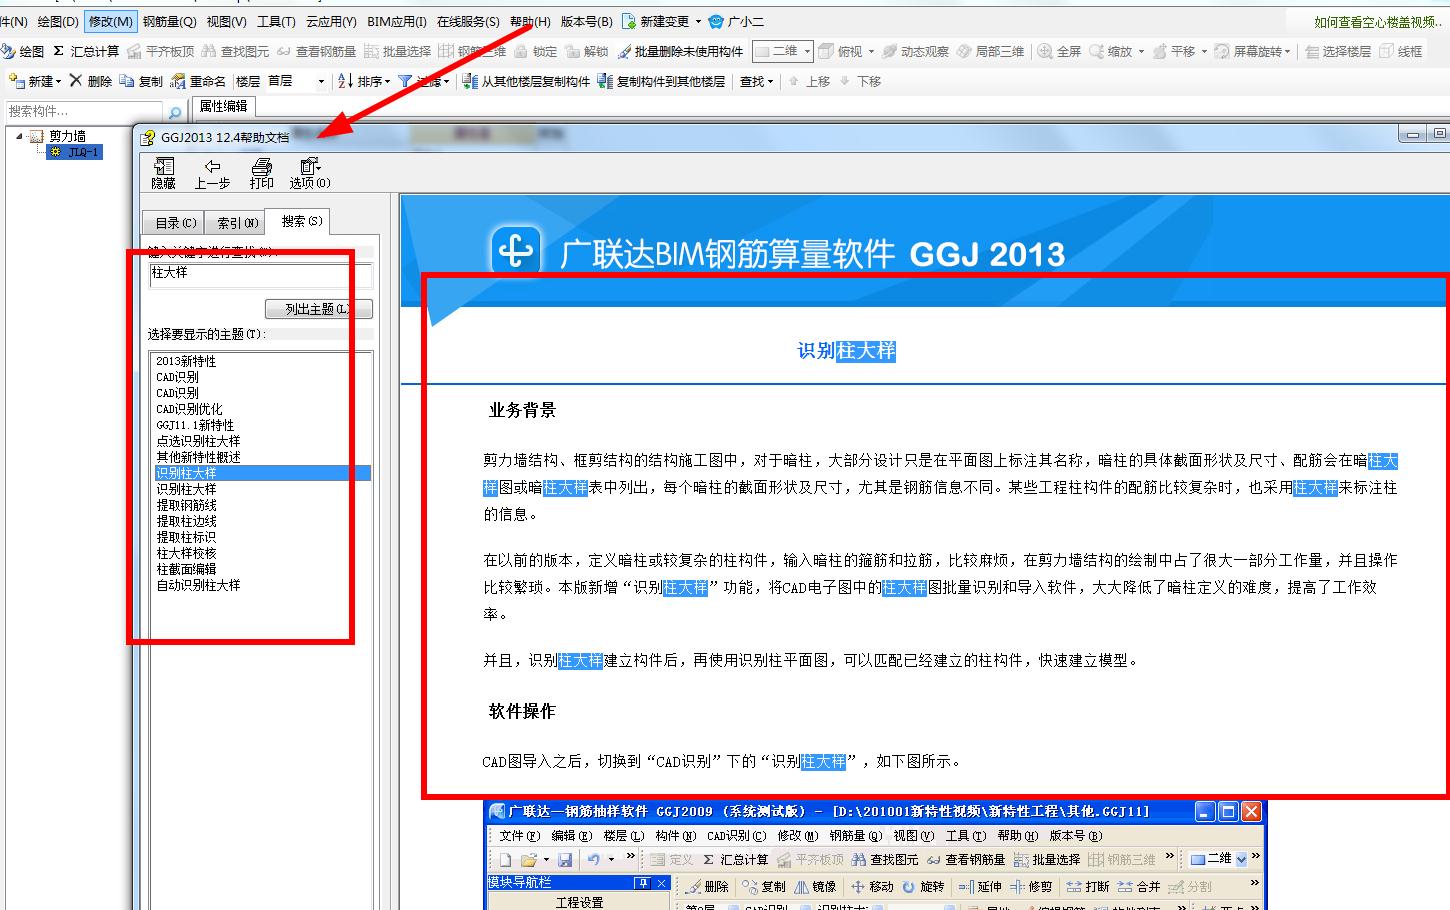The image size is (1450, 910).
Task: Select the 属性编辑 tab
Action: tap(223, 106)
